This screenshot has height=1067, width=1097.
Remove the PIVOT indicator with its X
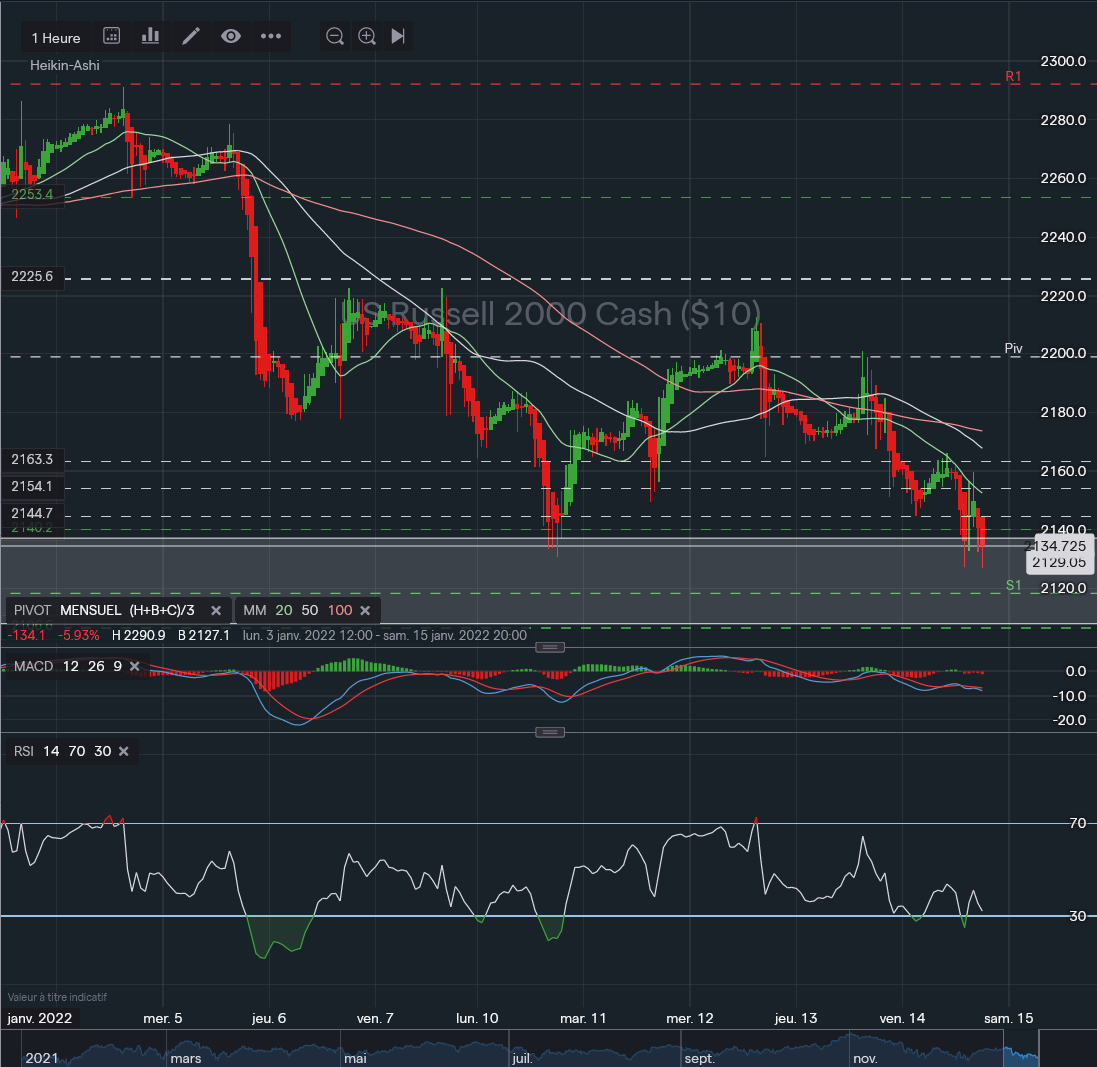[x=216, y=611]
